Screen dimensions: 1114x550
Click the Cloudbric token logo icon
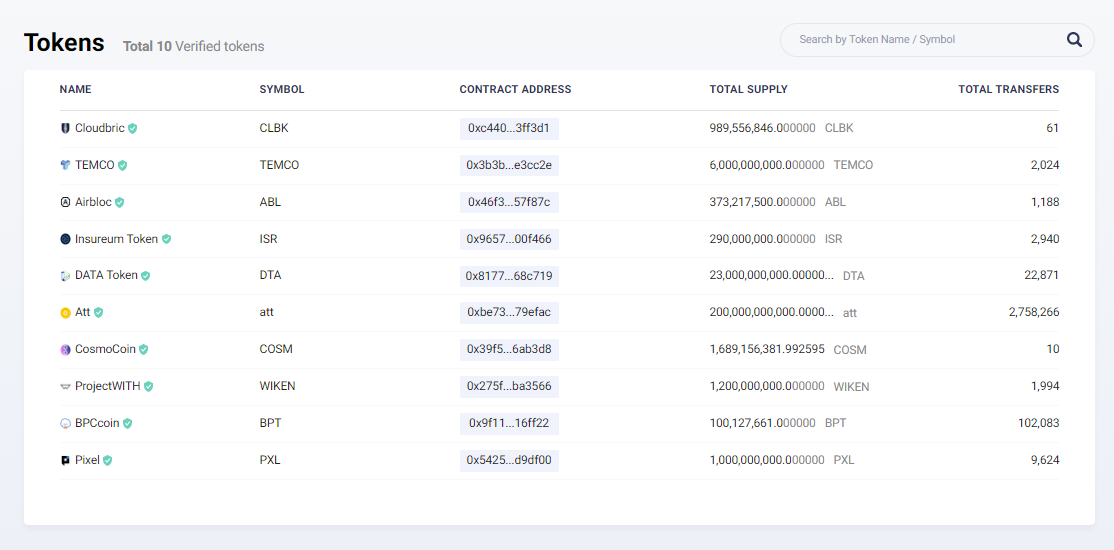(65, 129)
